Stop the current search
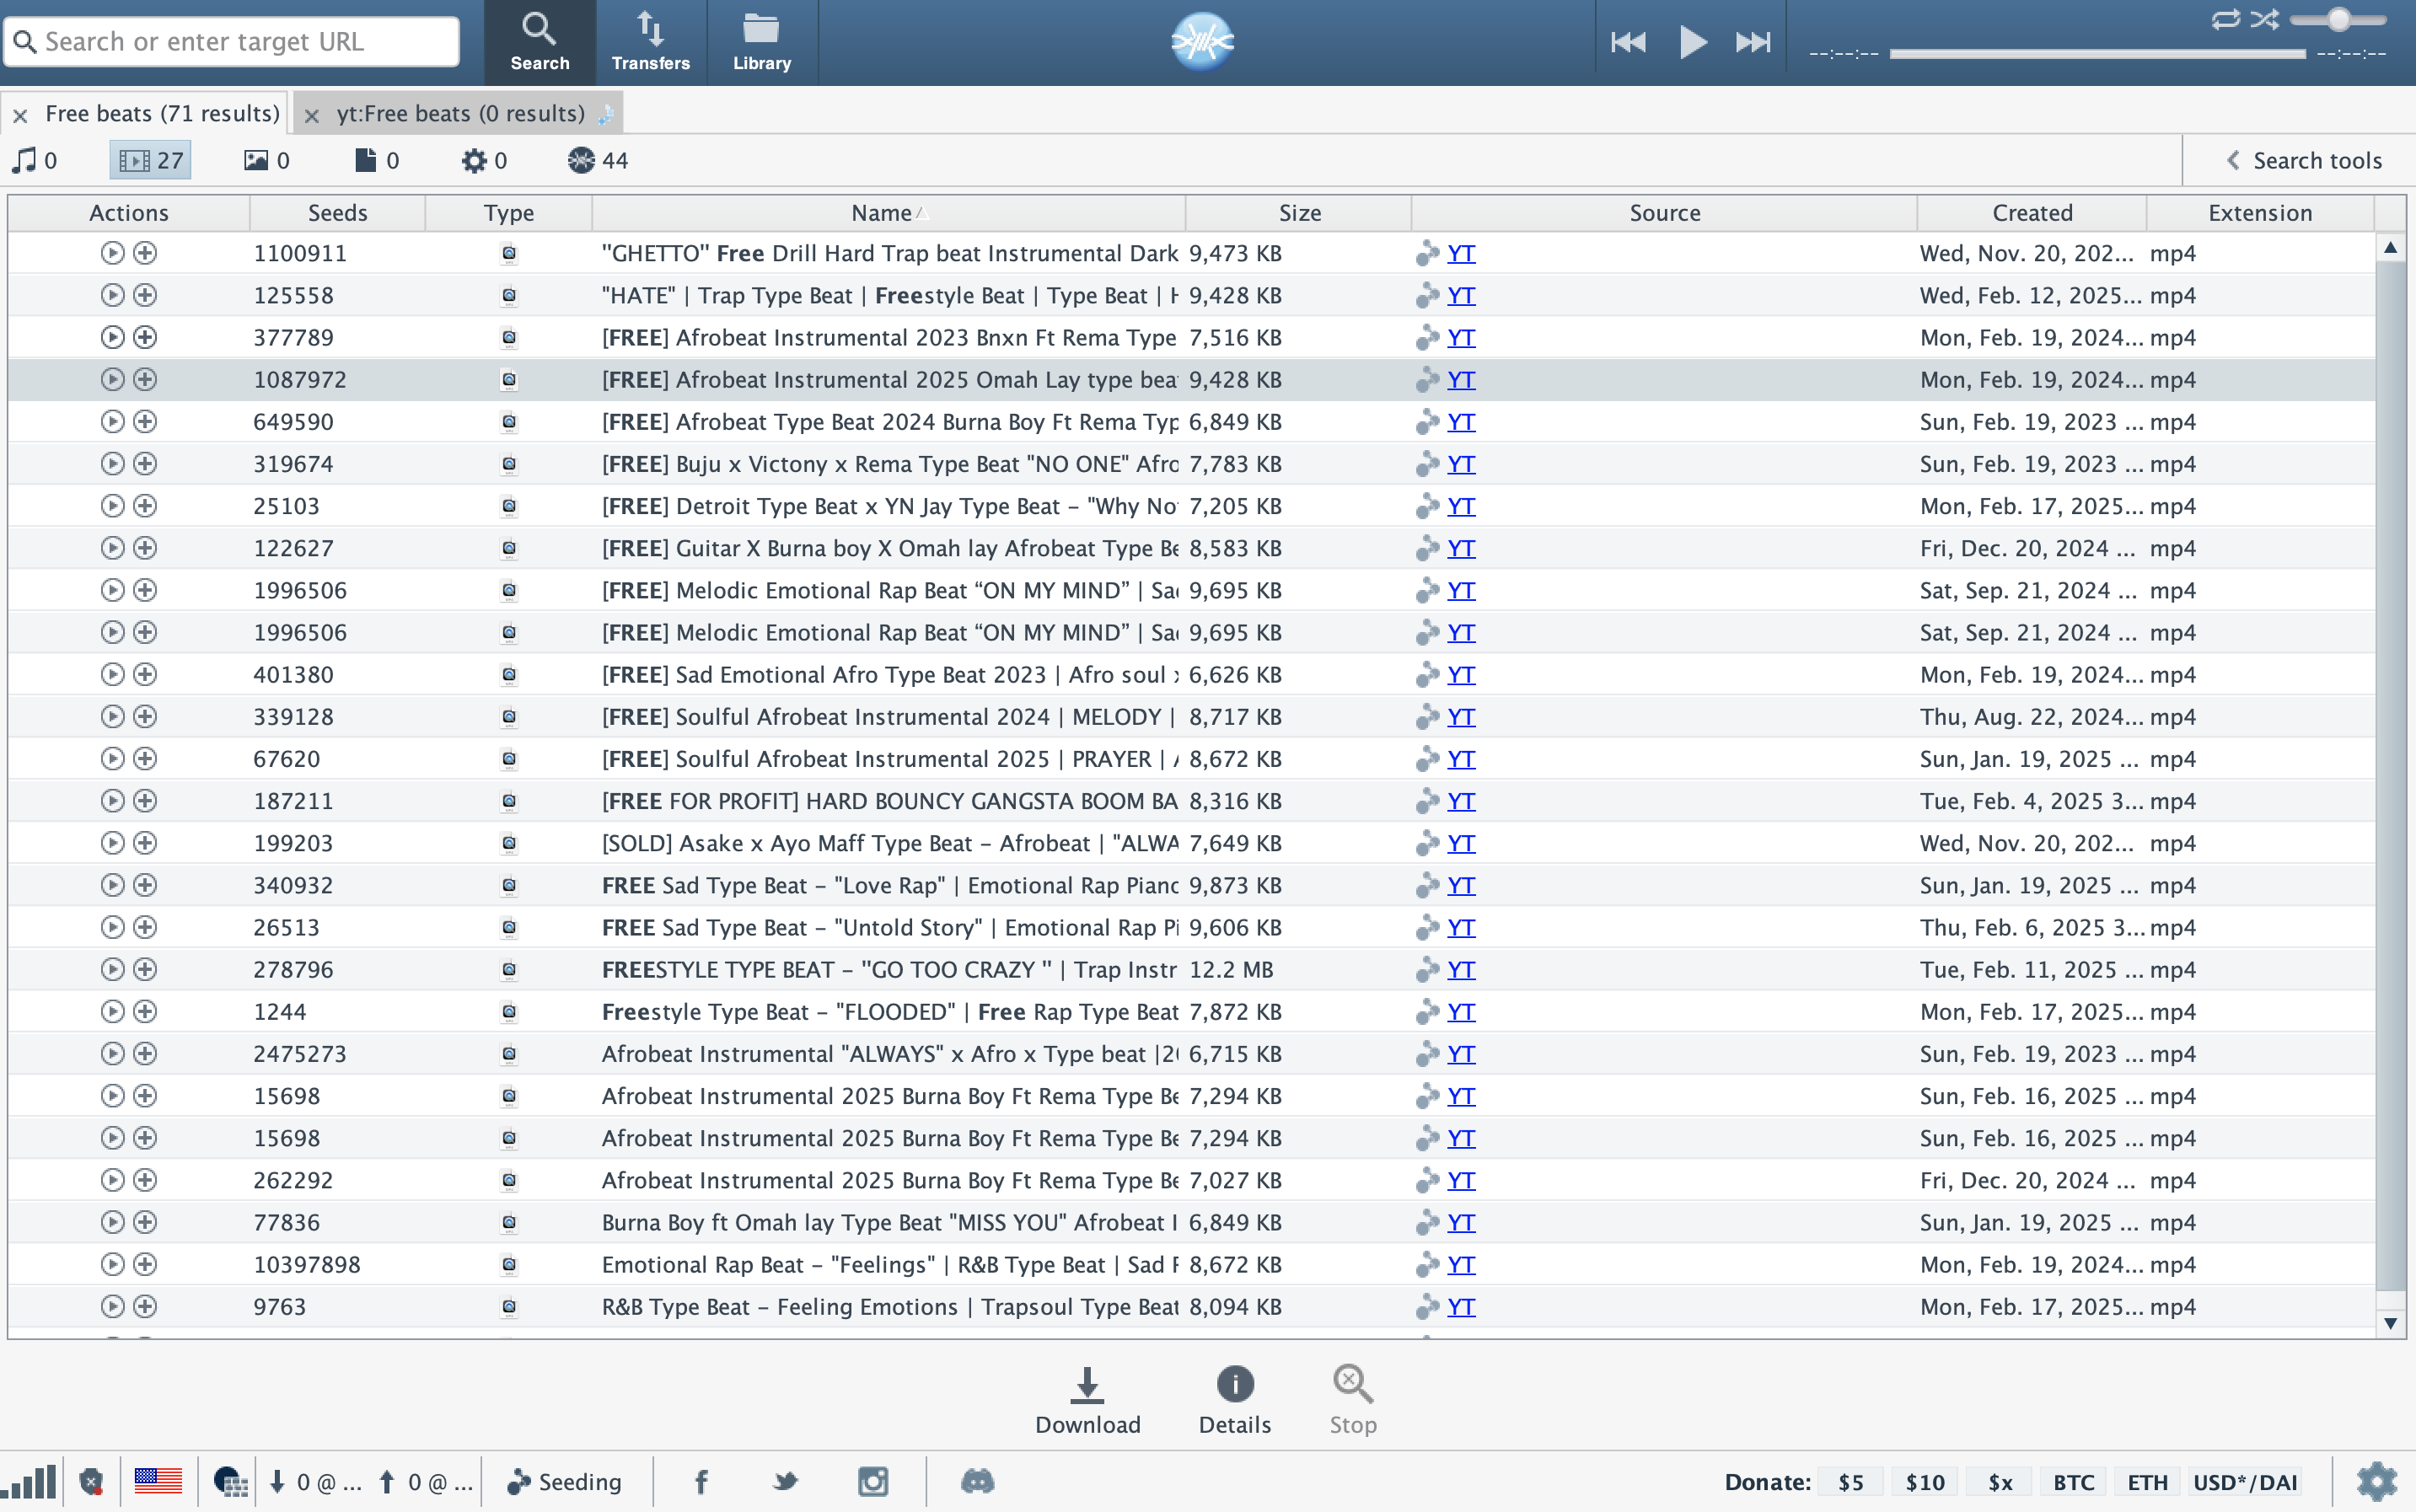Image resolution: width=2416 pixels, height=1512 pixels. pyautogui.click(x=1353, y=1400)
